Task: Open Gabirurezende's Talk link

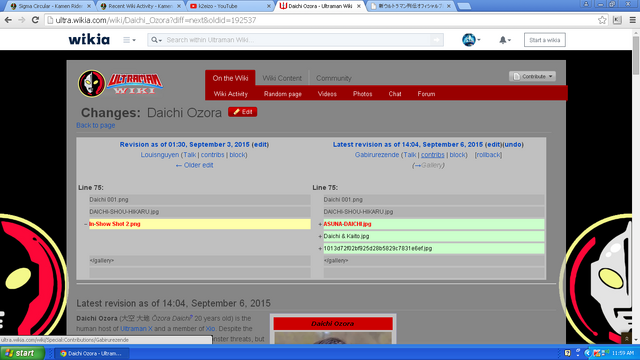Action: (x=409, y=155)
